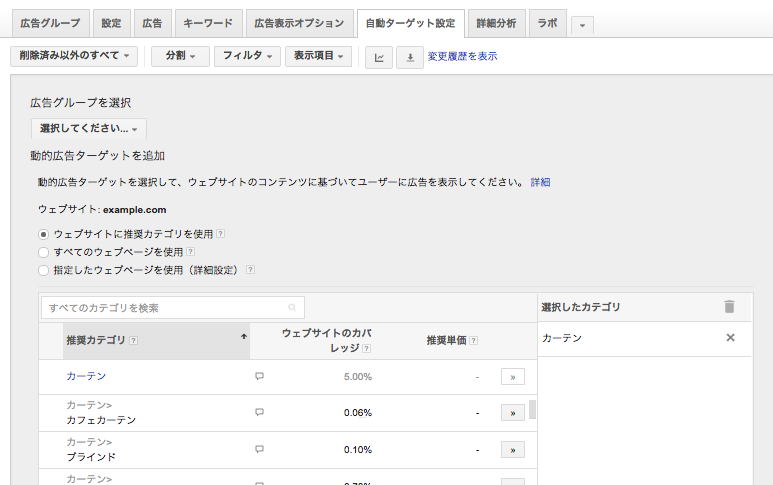Click the trash icon in selected categories

pyautogui.click(x=729, y=307)
